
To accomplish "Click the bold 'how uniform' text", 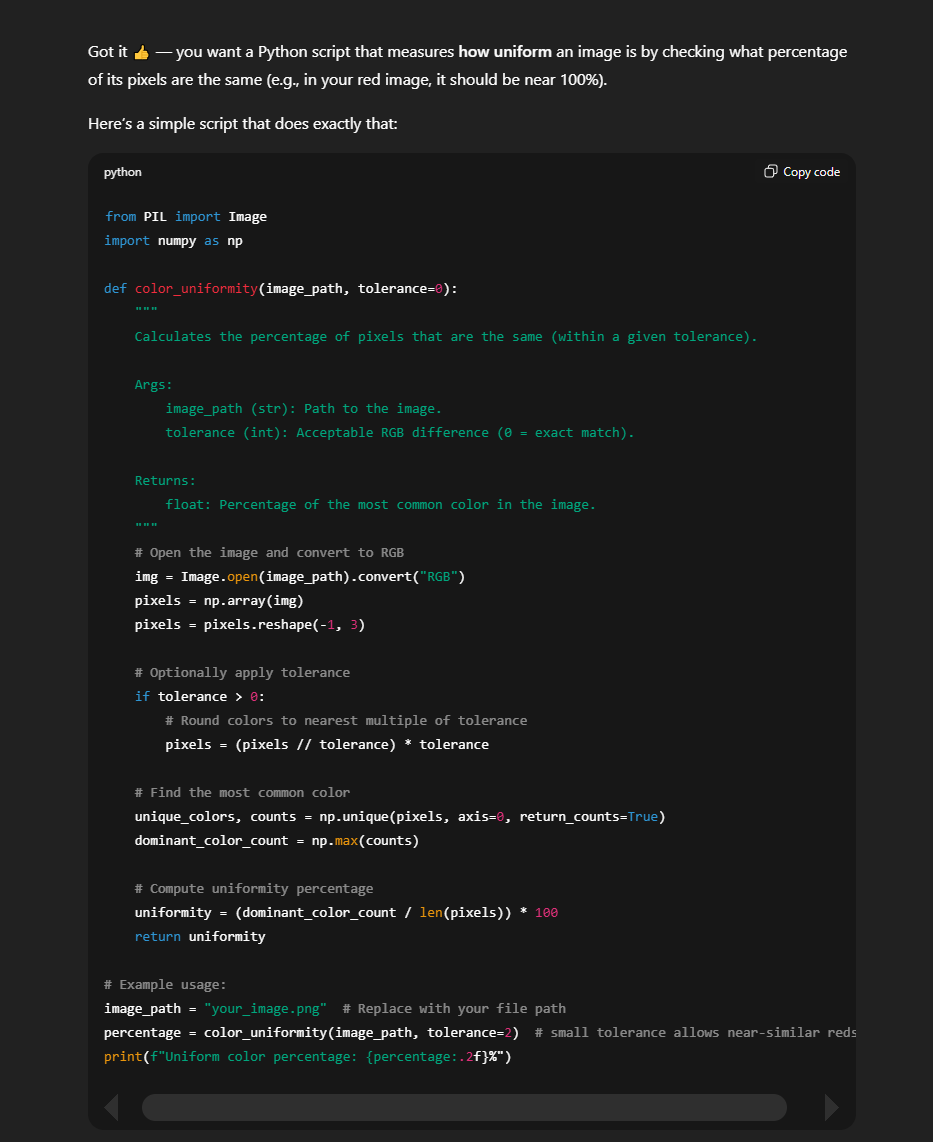I will click(505, 52).
